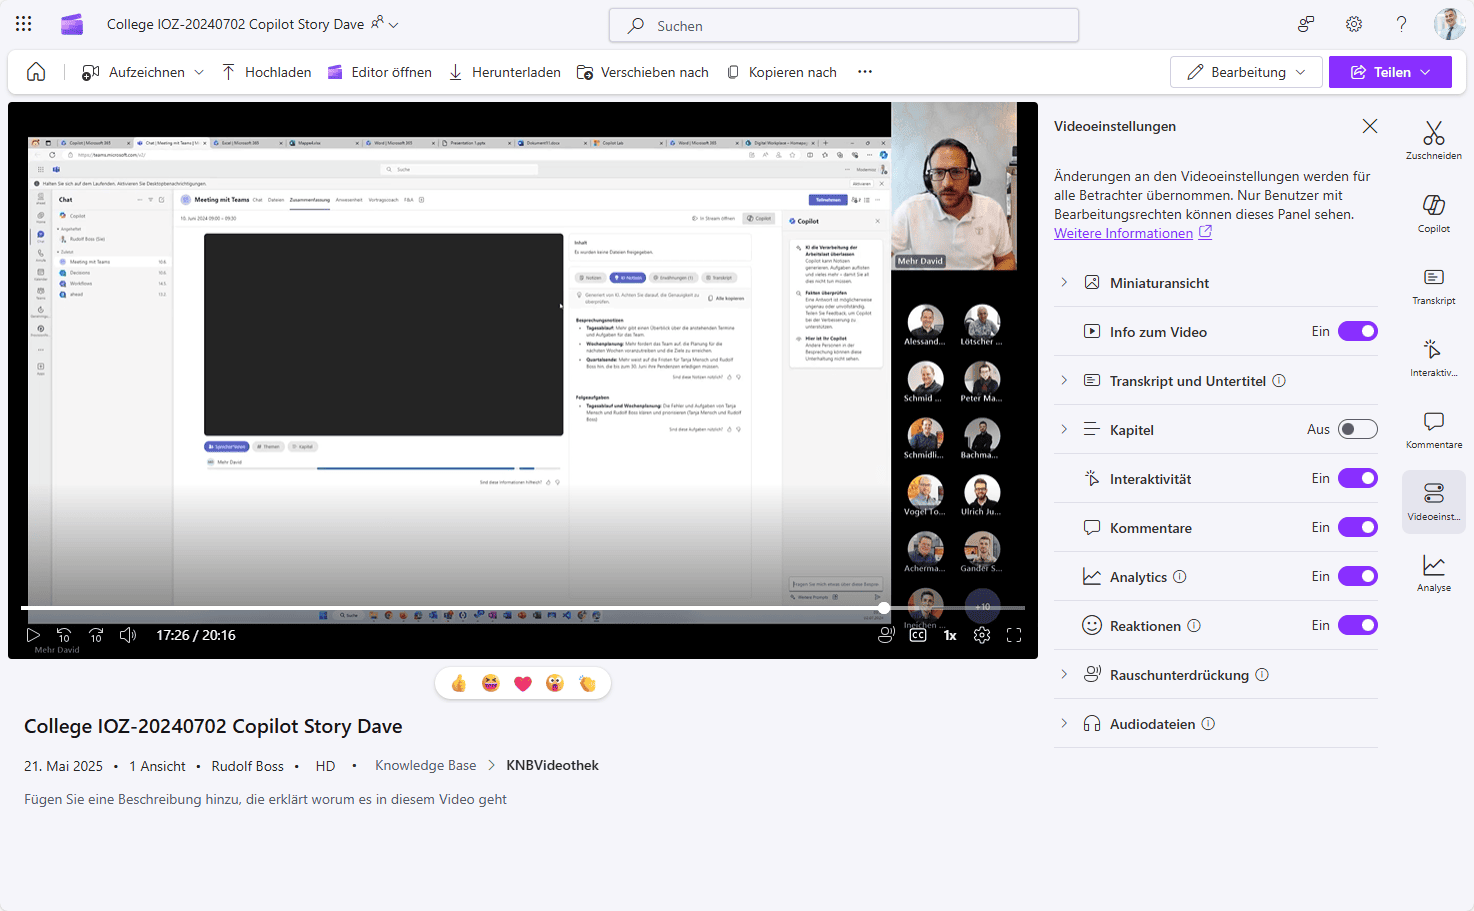Viewport: 1474px width, 911px height.
Task: Click Editor öffnen in the toolbar
Action: click(x=380, y=72)
